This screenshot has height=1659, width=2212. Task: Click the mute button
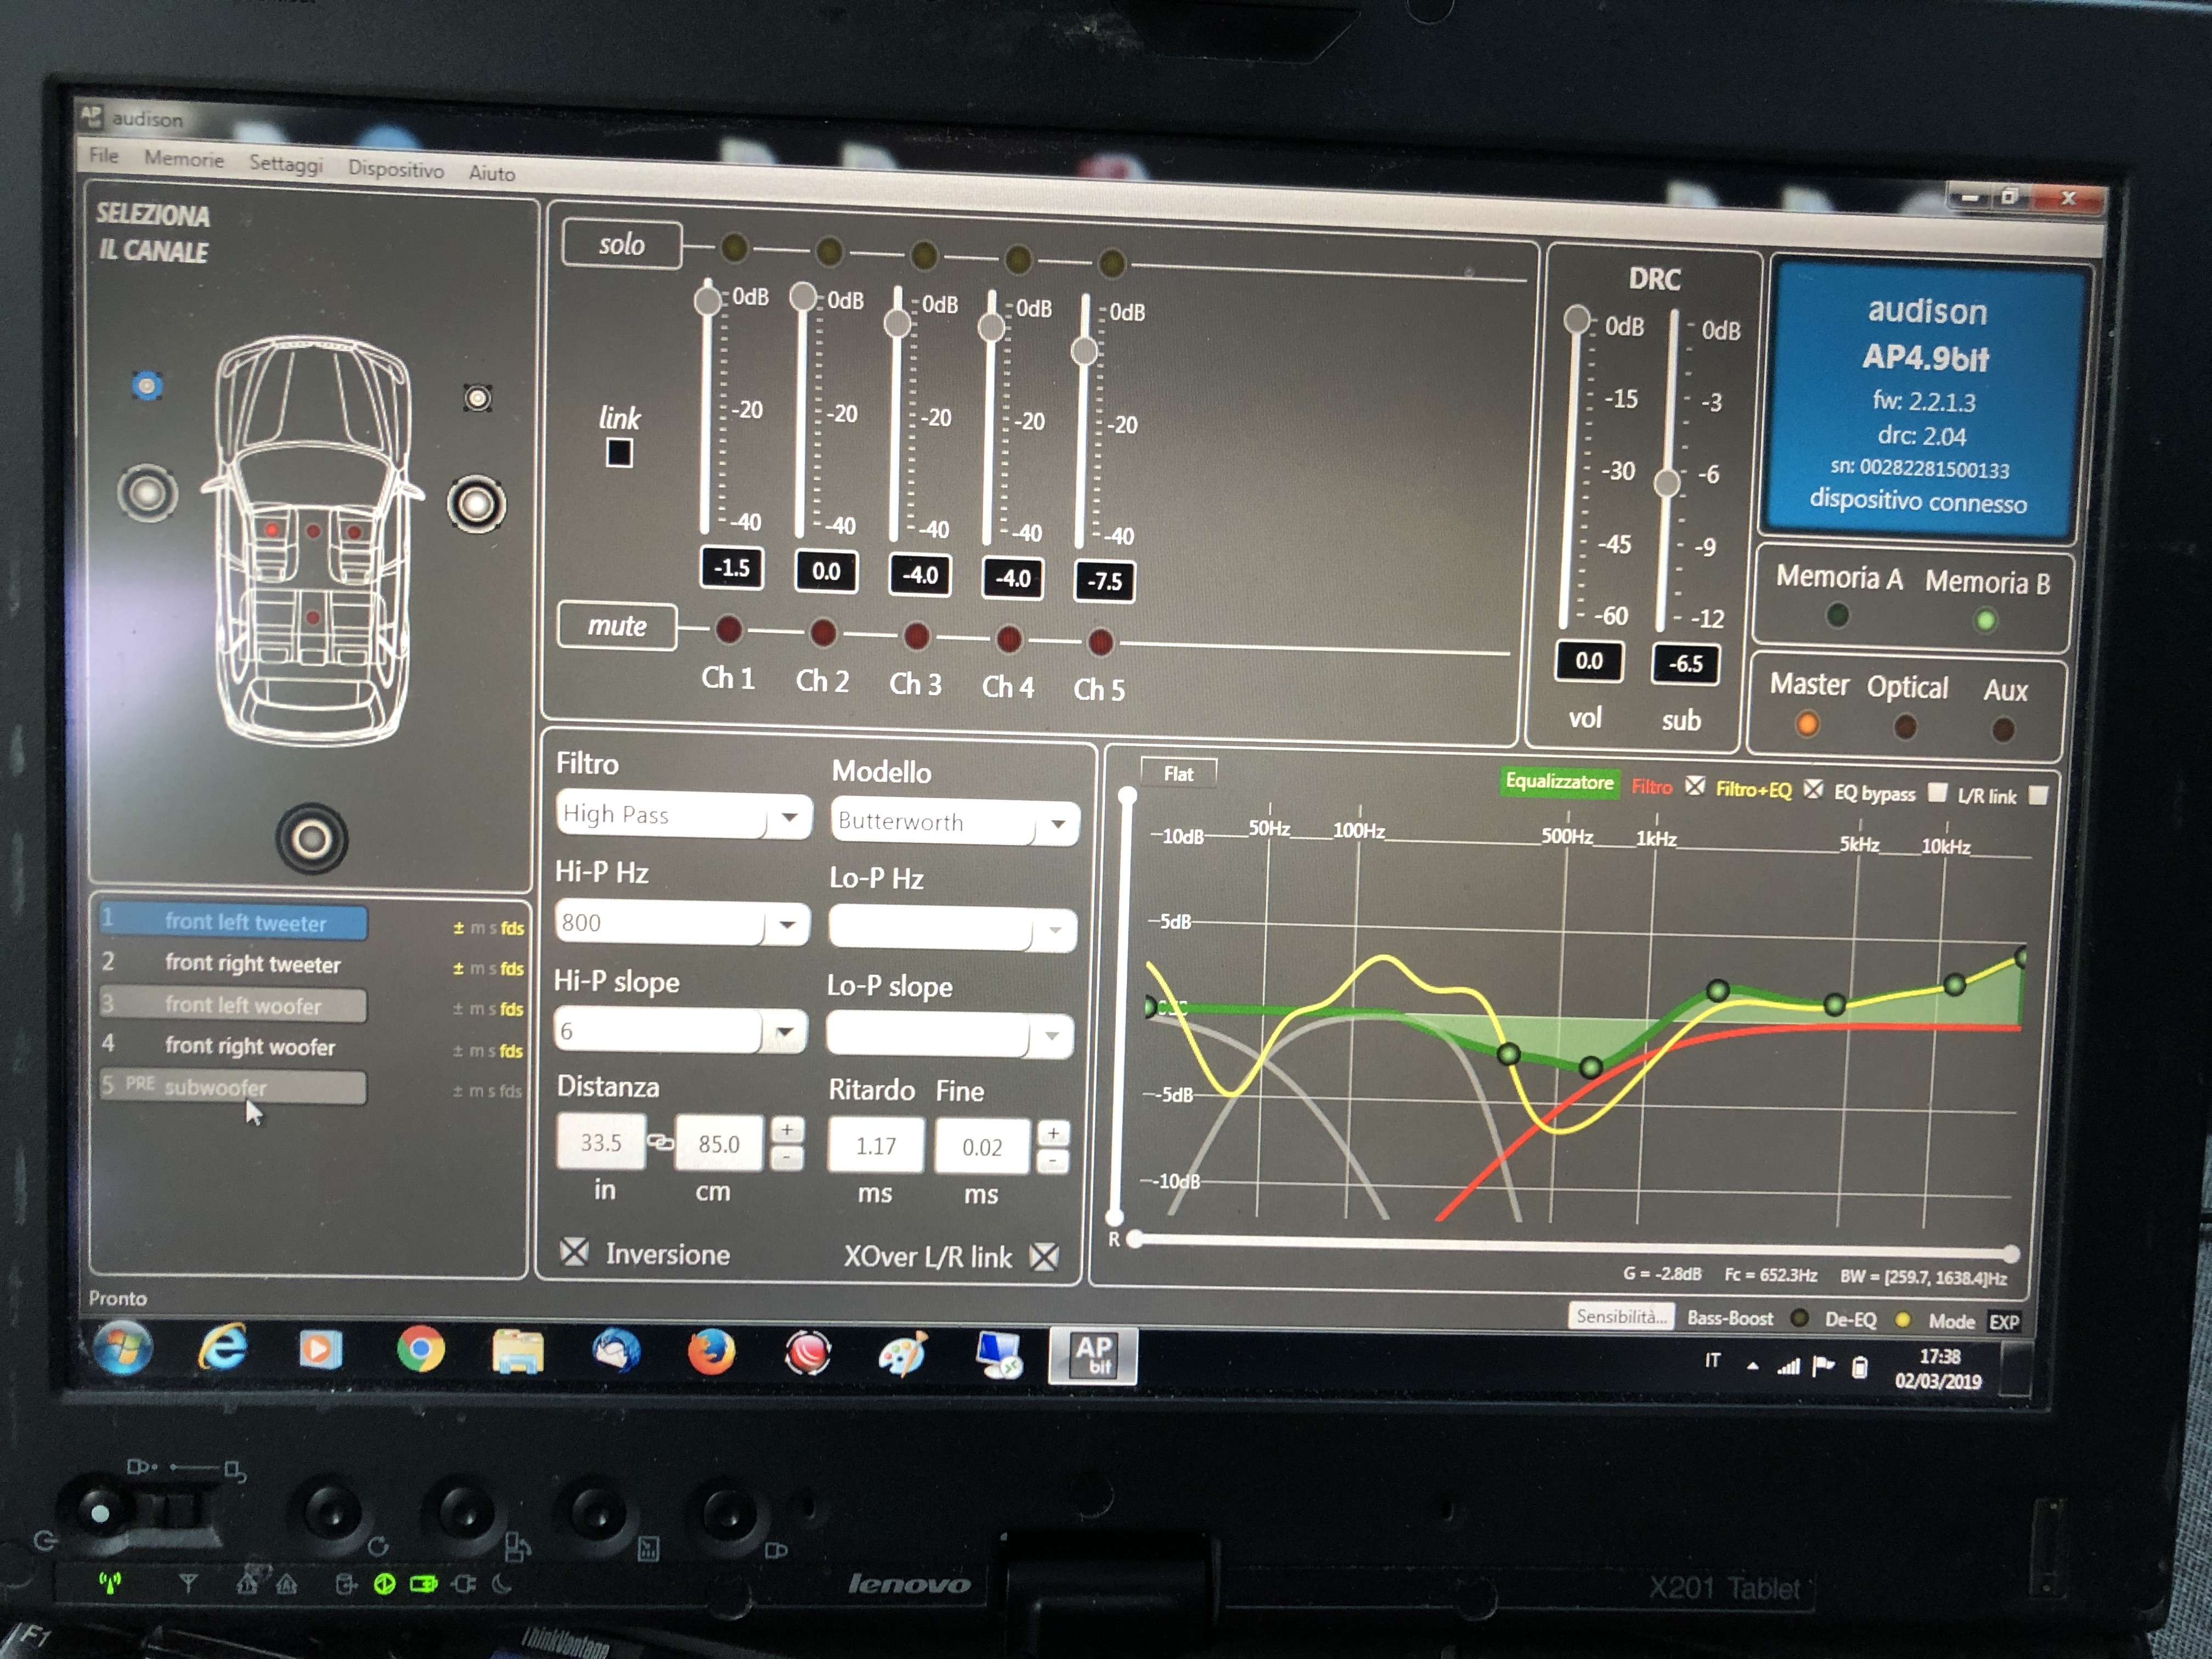[x=617, y=626]
